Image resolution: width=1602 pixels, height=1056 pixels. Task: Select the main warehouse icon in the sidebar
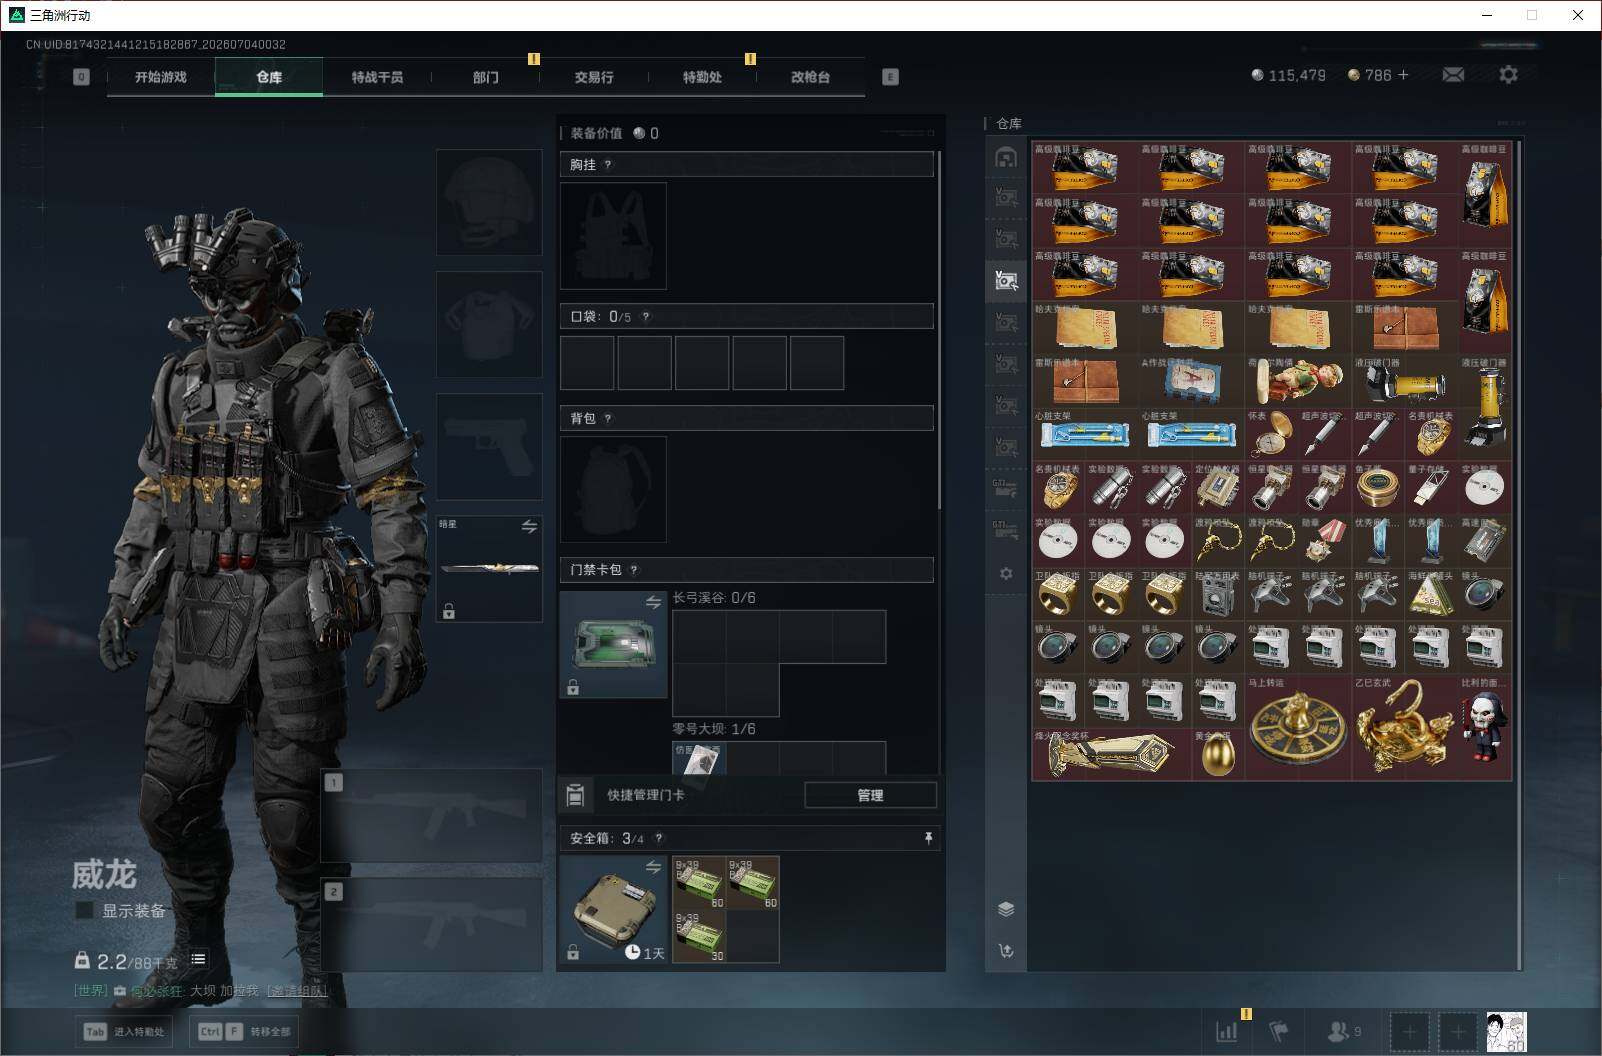tap(1006, 157)
